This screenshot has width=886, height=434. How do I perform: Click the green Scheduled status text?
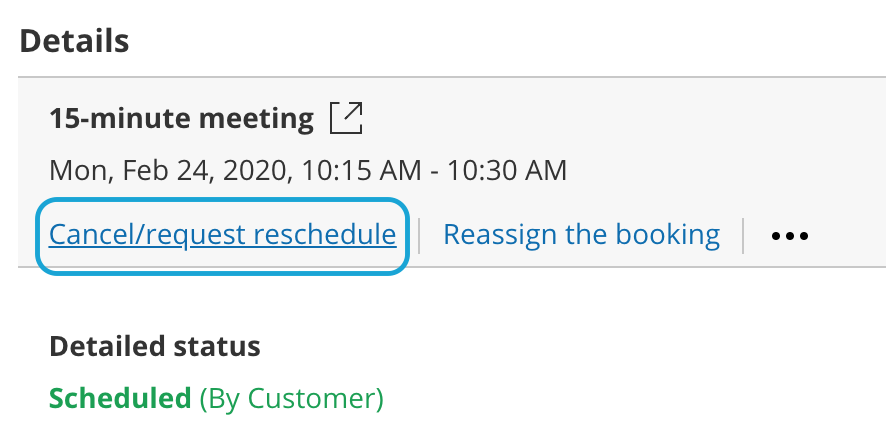(x=120, y=398)
